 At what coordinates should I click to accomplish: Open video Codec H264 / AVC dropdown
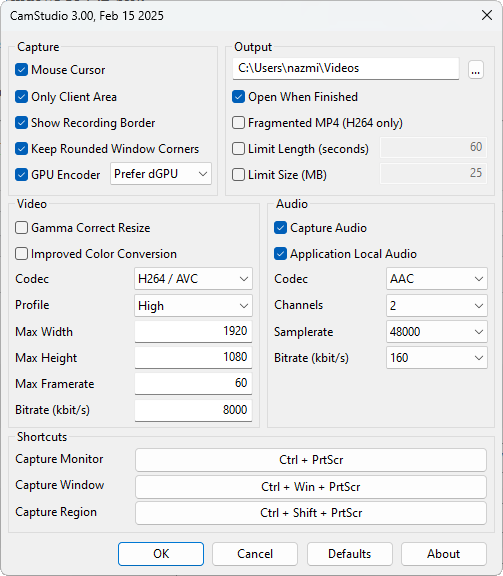coord(193,279)
